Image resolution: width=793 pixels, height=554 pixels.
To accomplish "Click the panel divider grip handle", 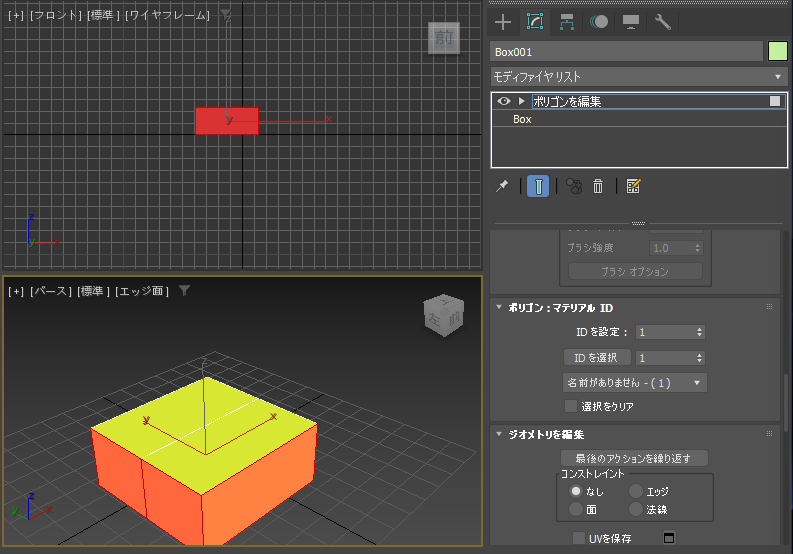I will pyautogui.click(x=638, y=223).
